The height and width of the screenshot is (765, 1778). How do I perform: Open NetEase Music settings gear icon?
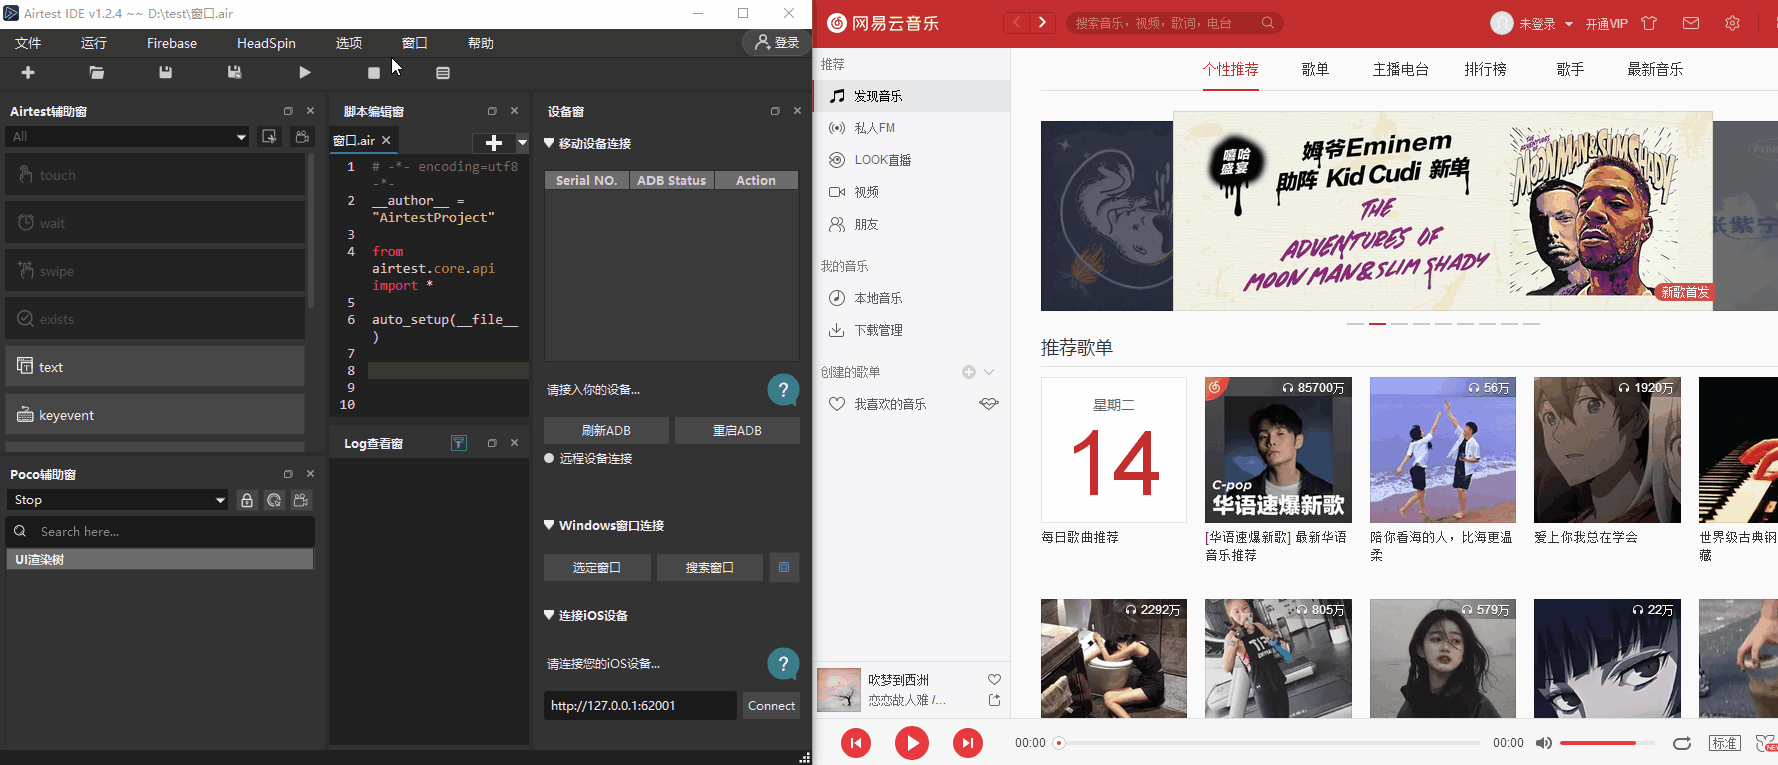click(x=1733, y=23)
